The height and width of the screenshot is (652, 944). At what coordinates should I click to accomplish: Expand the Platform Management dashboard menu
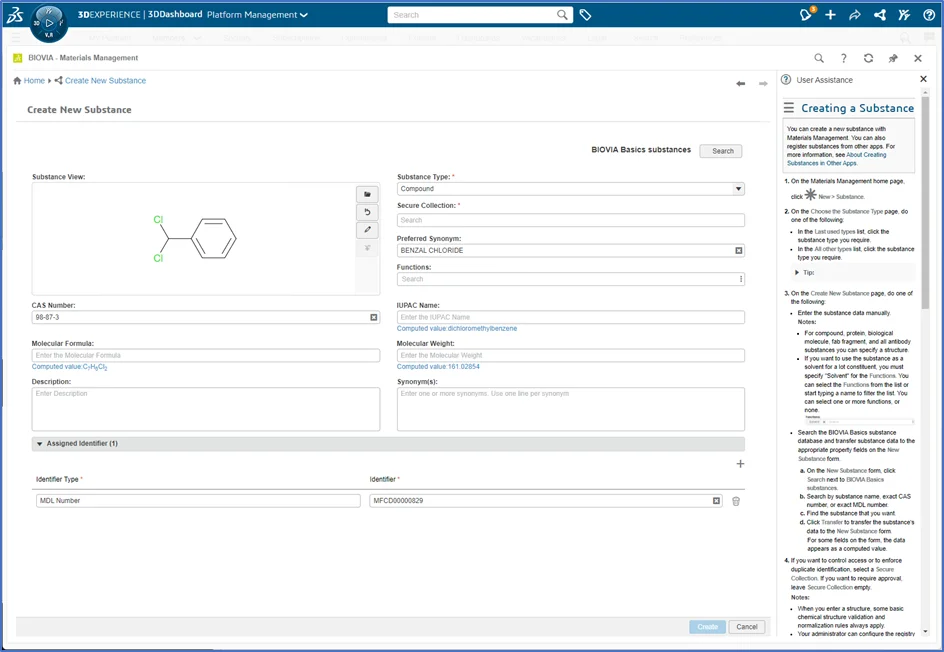click(304, 15)
